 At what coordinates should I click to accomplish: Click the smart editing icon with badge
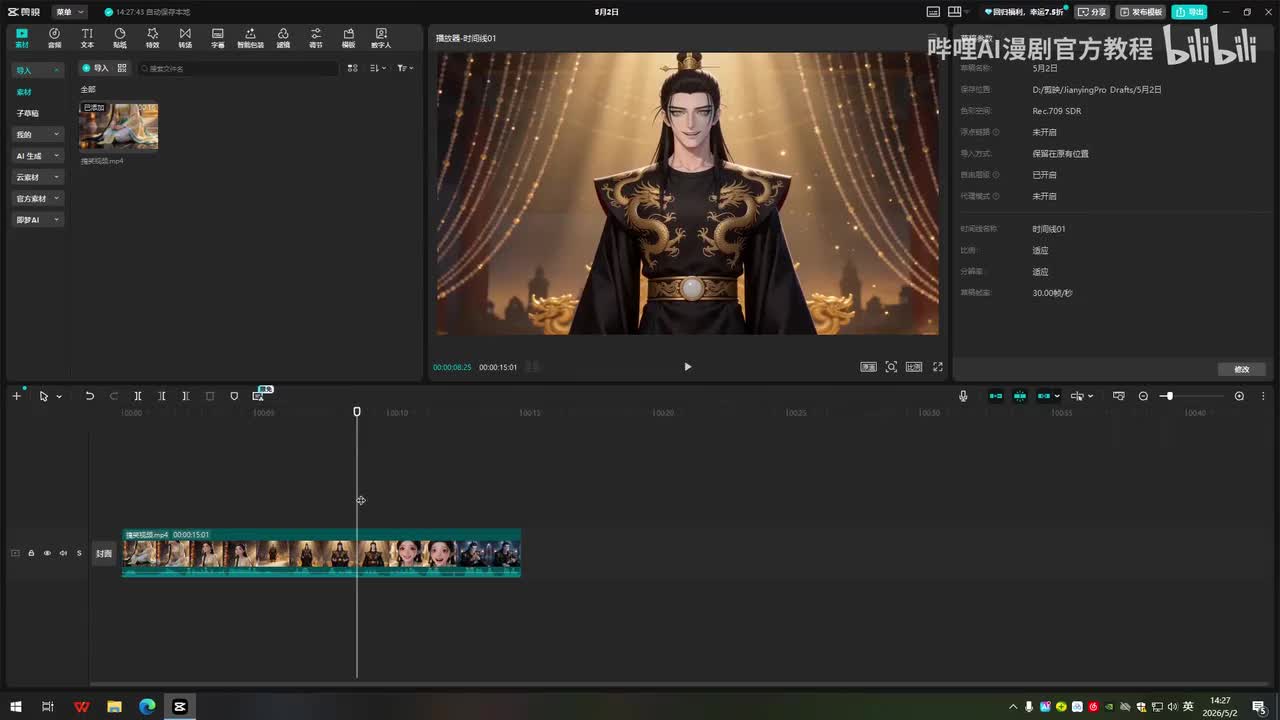tap(258, 396)
